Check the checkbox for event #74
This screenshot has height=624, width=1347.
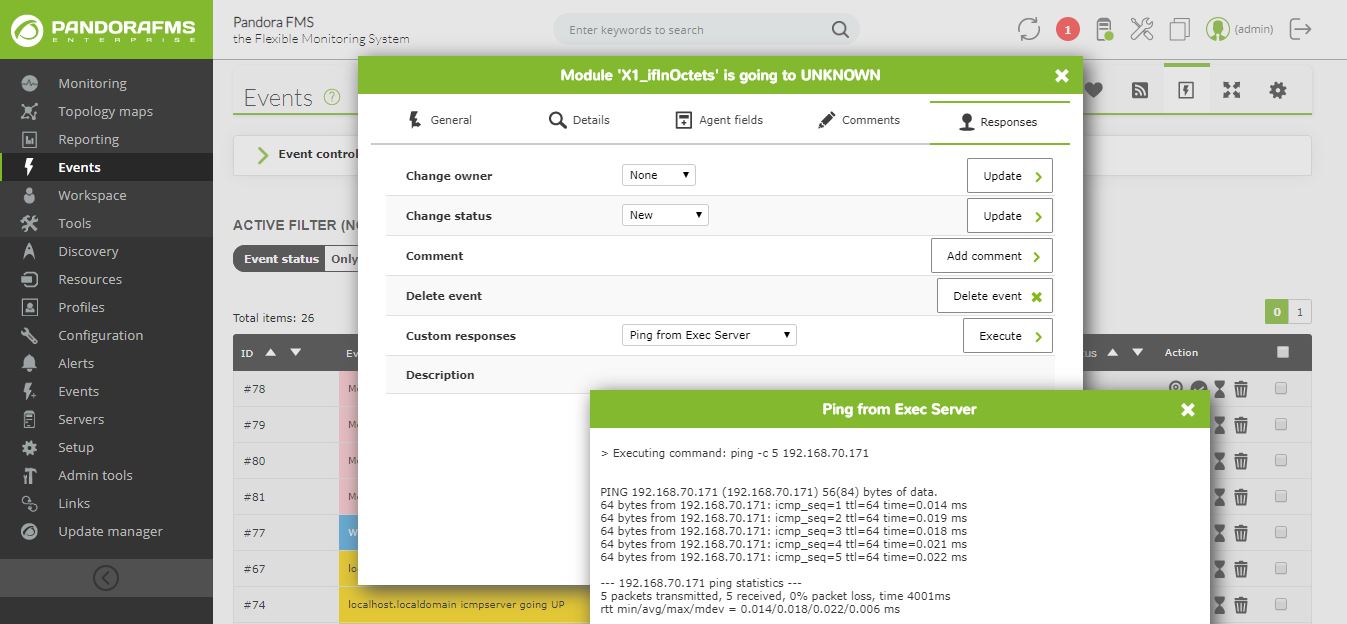click(1281, 605)
